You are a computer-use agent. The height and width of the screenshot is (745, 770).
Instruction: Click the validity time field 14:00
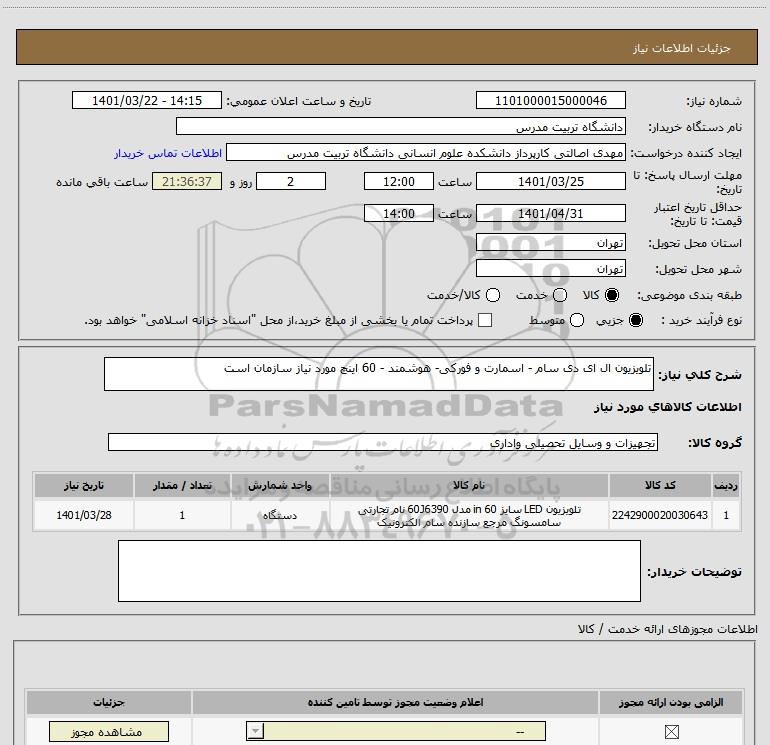[x=399, y=213]
